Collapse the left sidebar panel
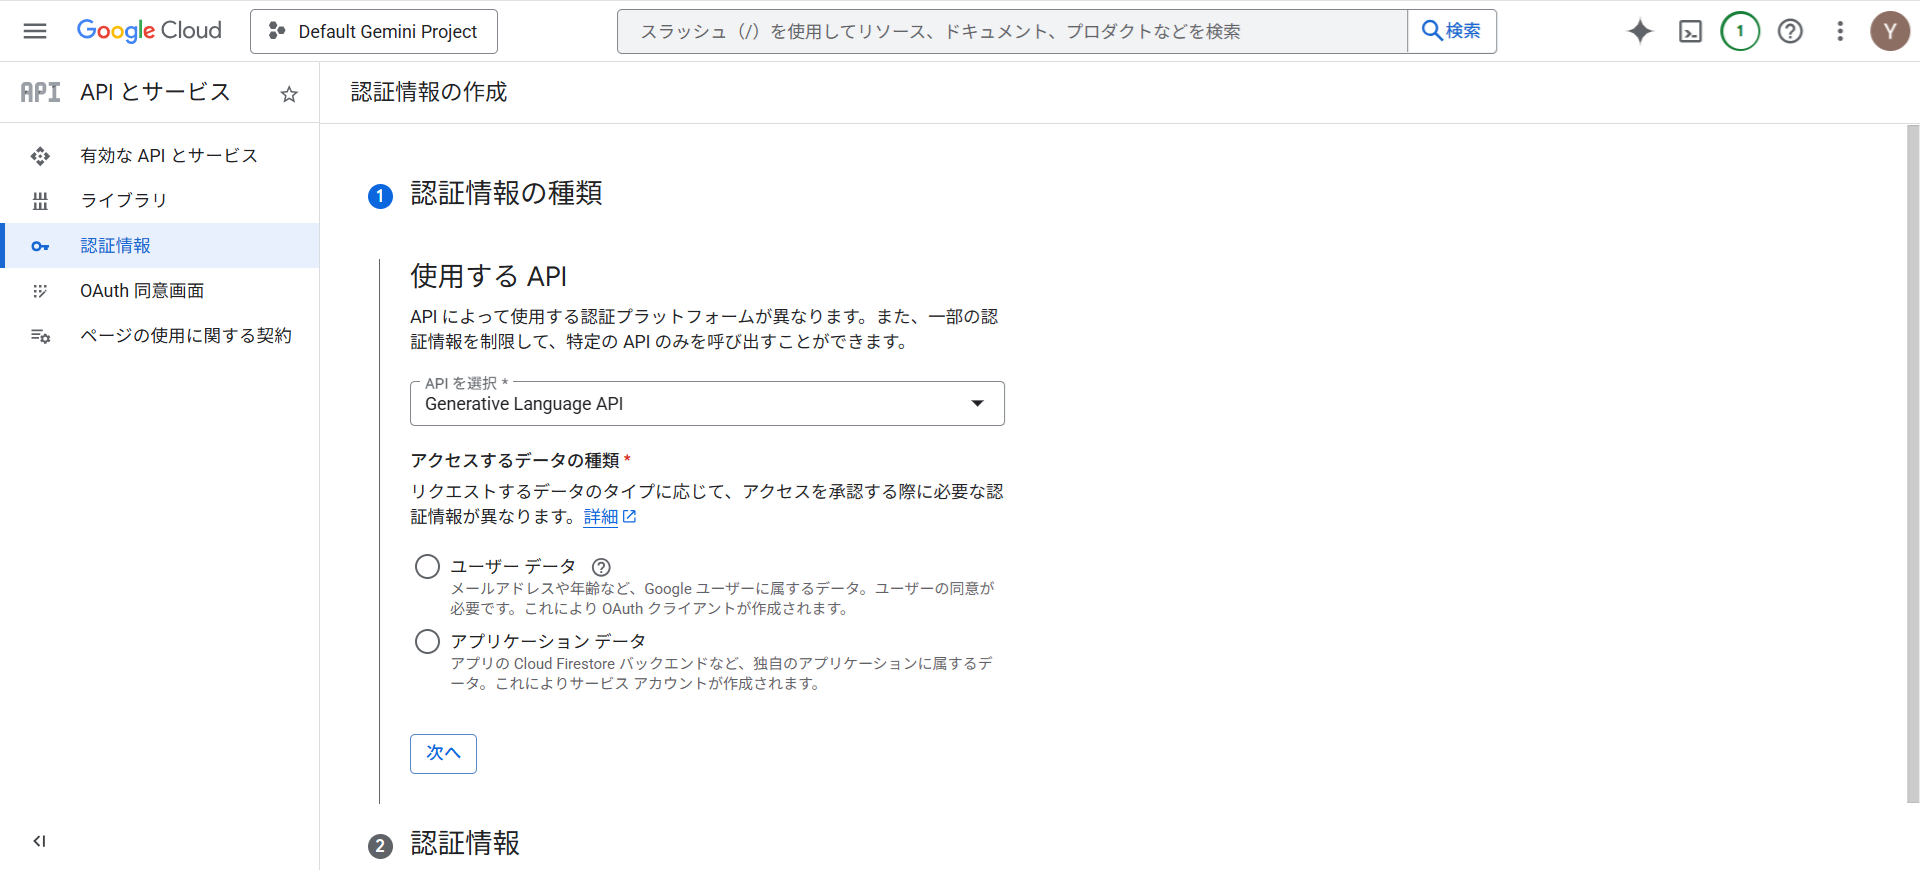Viewport: 1920px width, 870px height. [39, 841]
